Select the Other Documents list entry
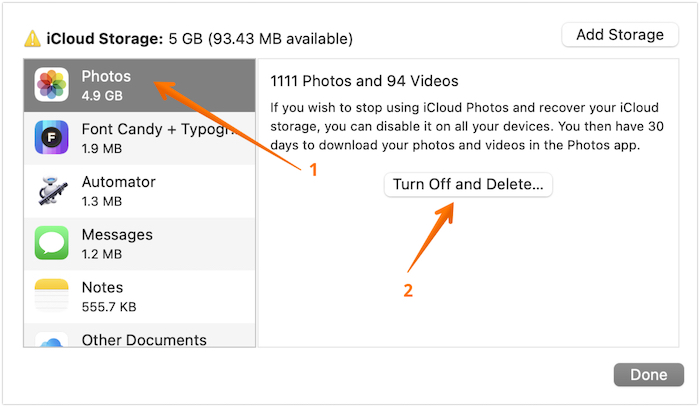Screen dimensions: 700x407 (x=144, y=340)
